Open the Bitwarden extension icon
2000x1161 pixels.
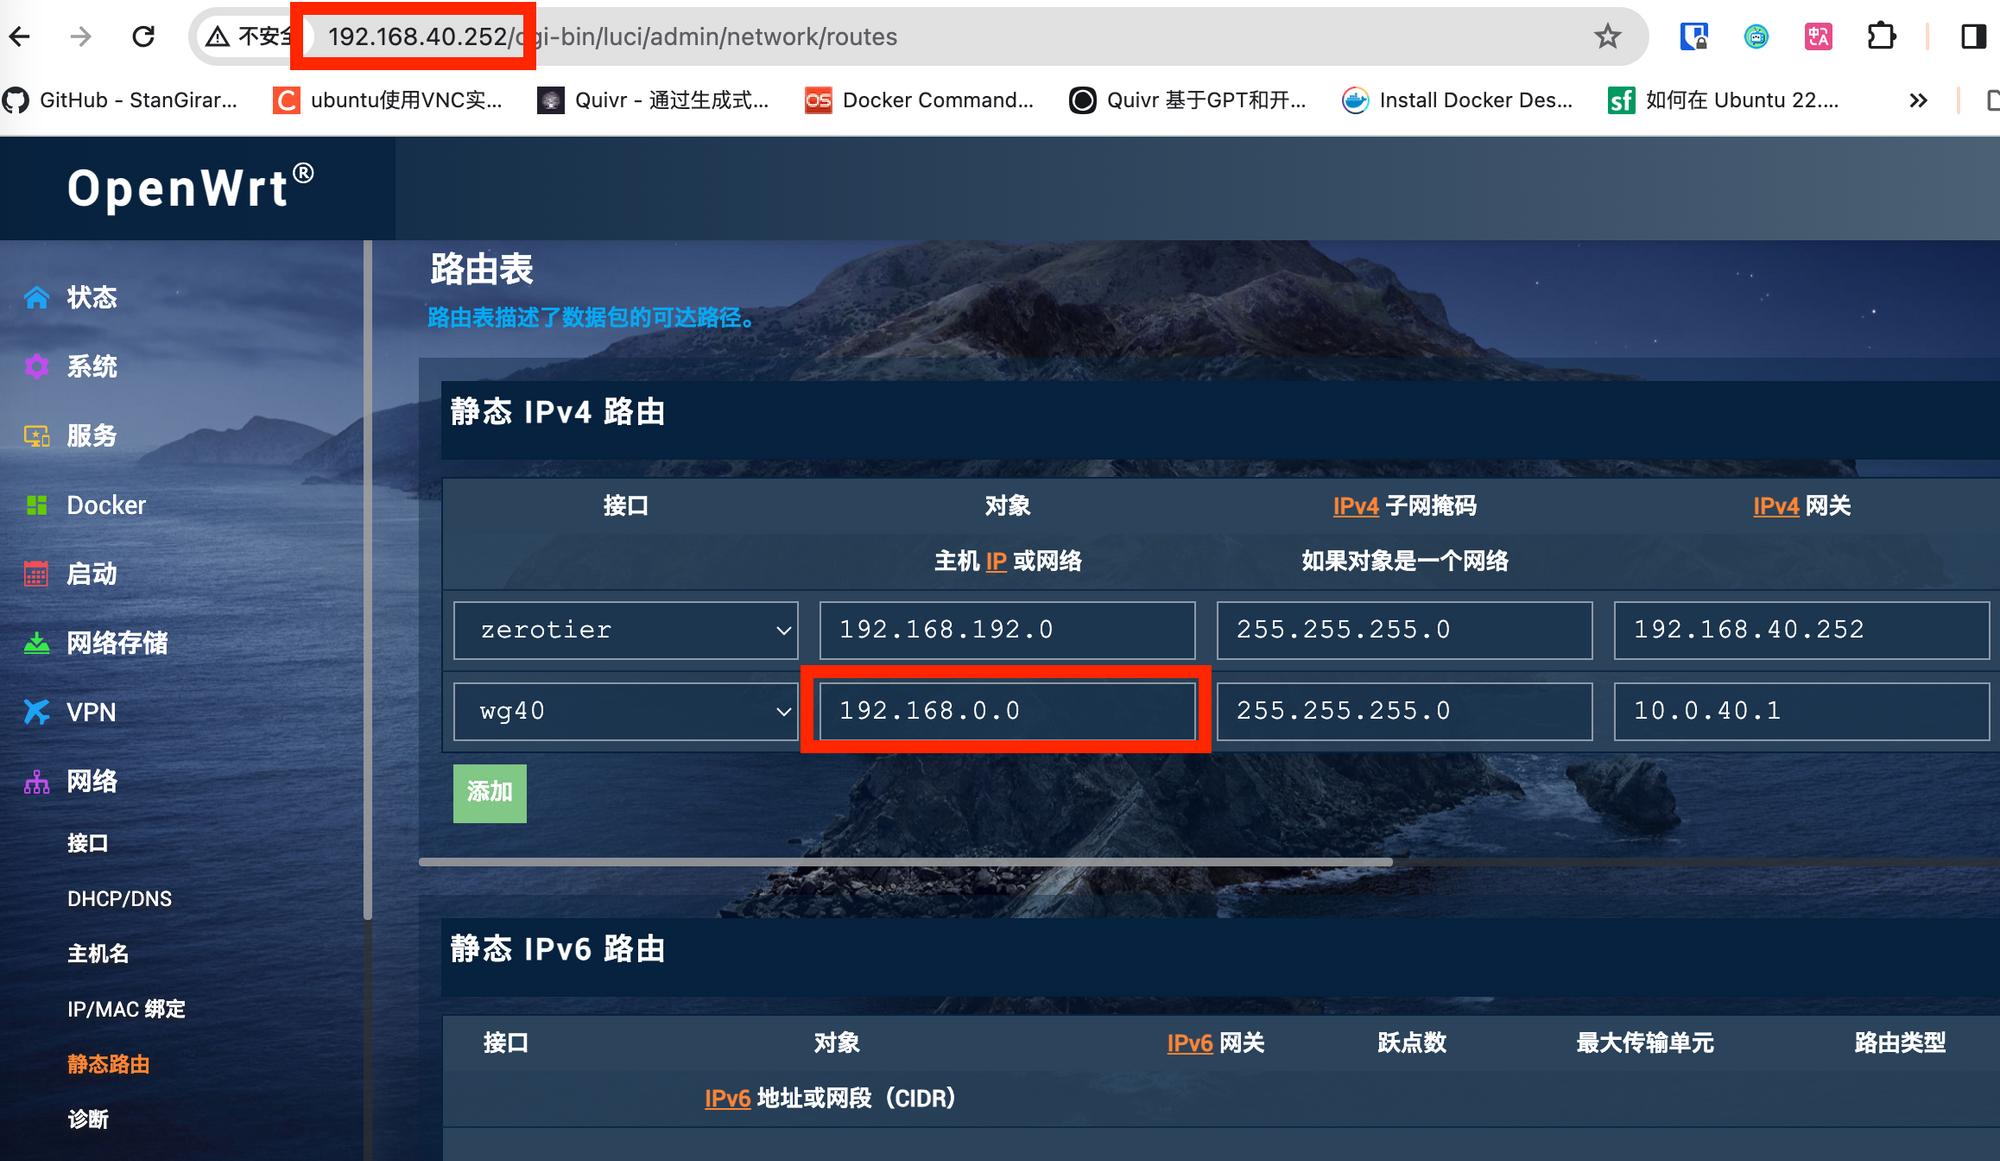1693,37
